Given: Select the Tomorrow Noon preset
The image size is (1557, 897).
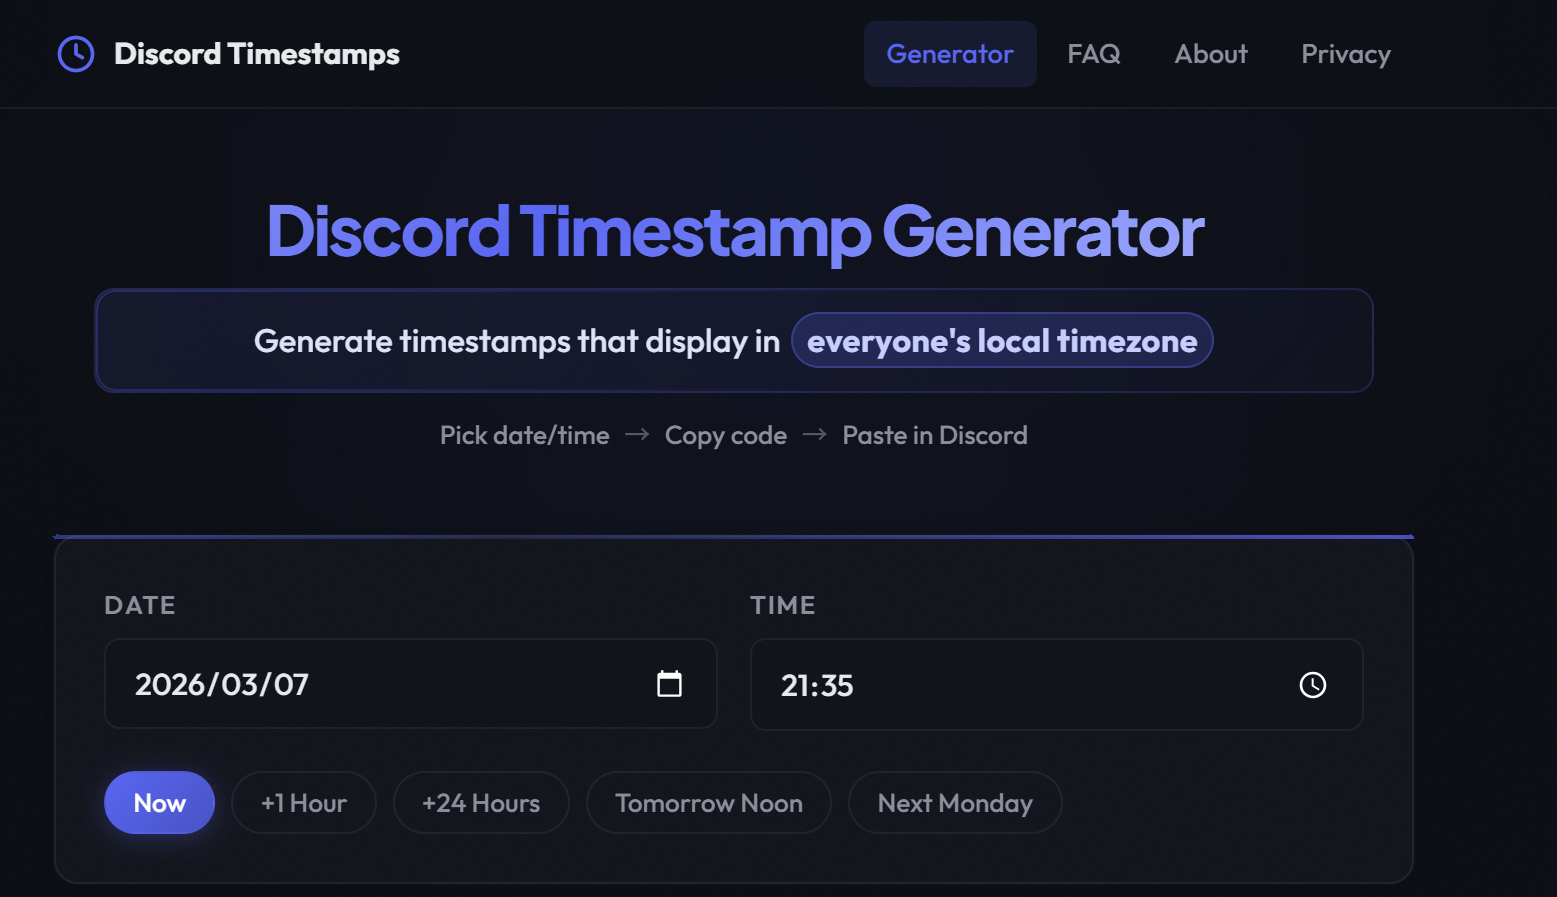Looking at the screenshot, I should (x=708, y=802).
